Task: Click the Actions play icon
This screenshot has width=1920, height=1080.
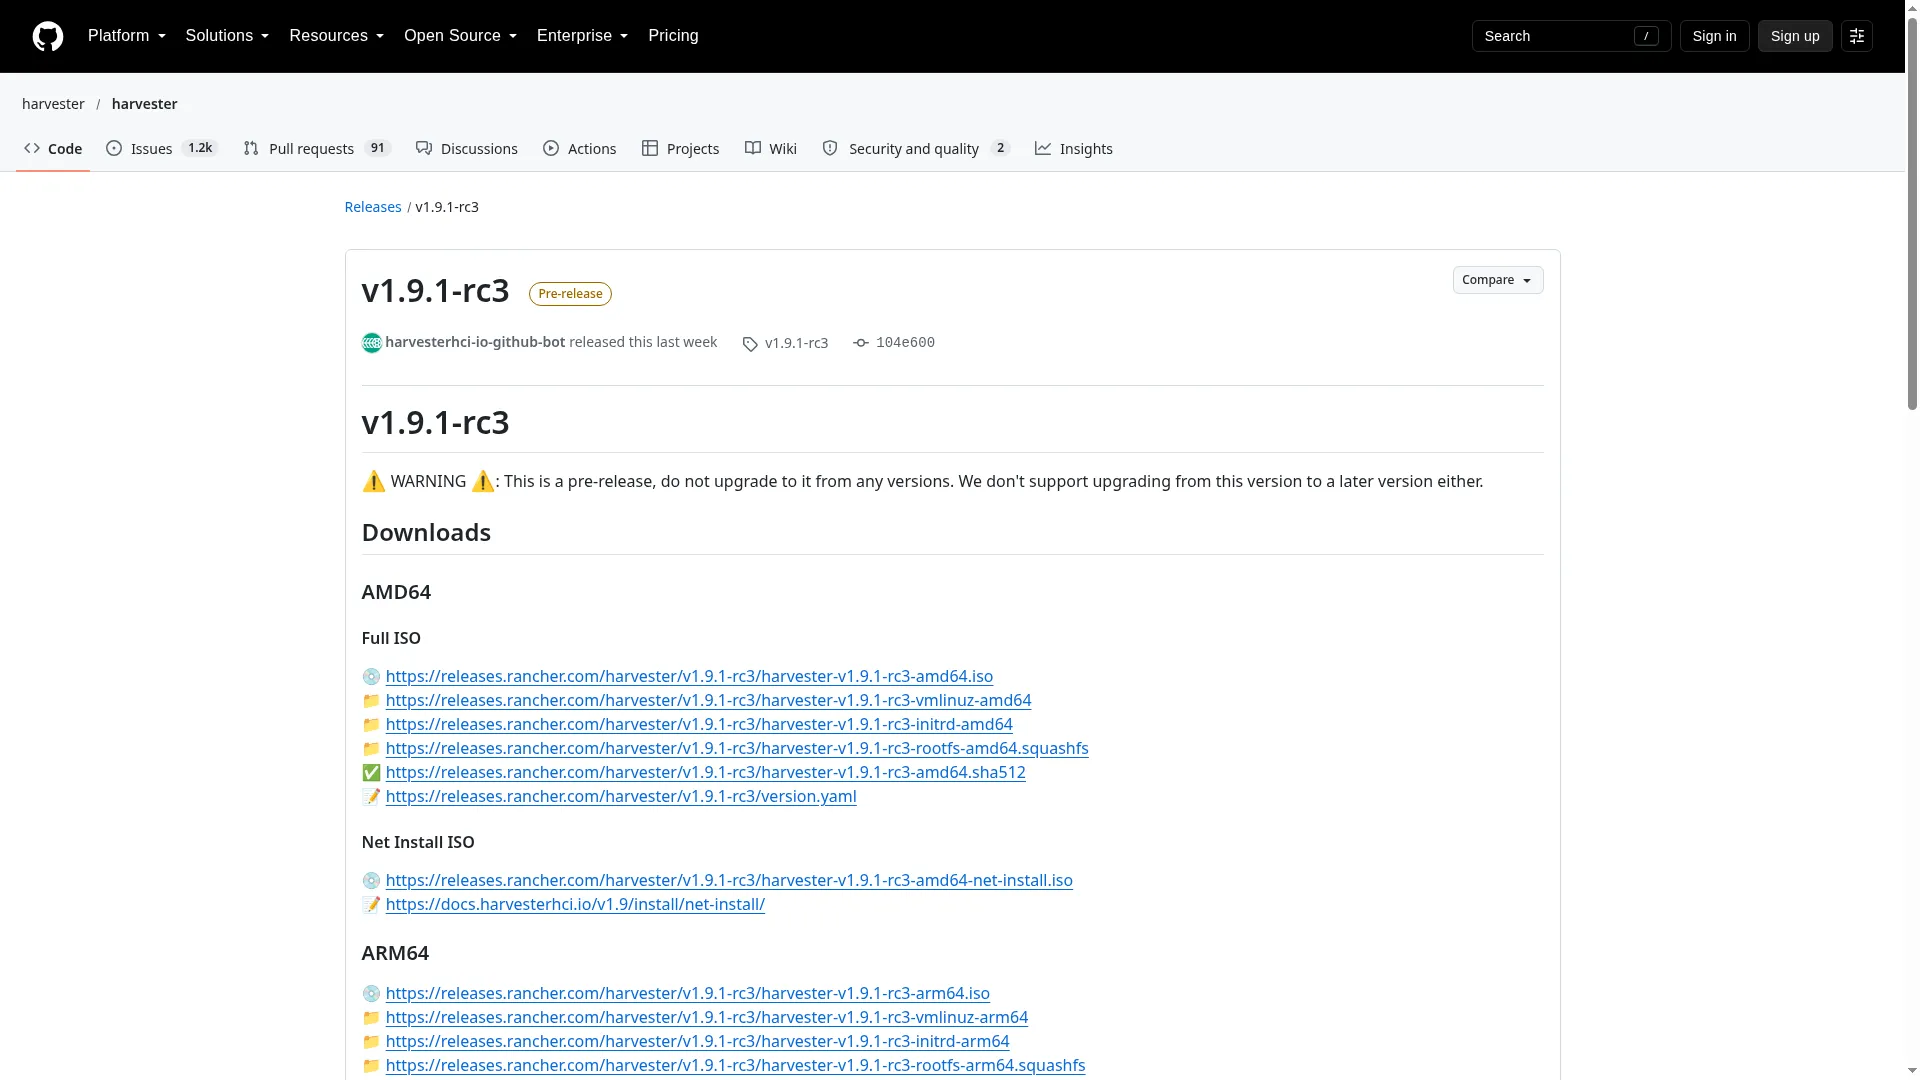Action: tap(551, 148)
